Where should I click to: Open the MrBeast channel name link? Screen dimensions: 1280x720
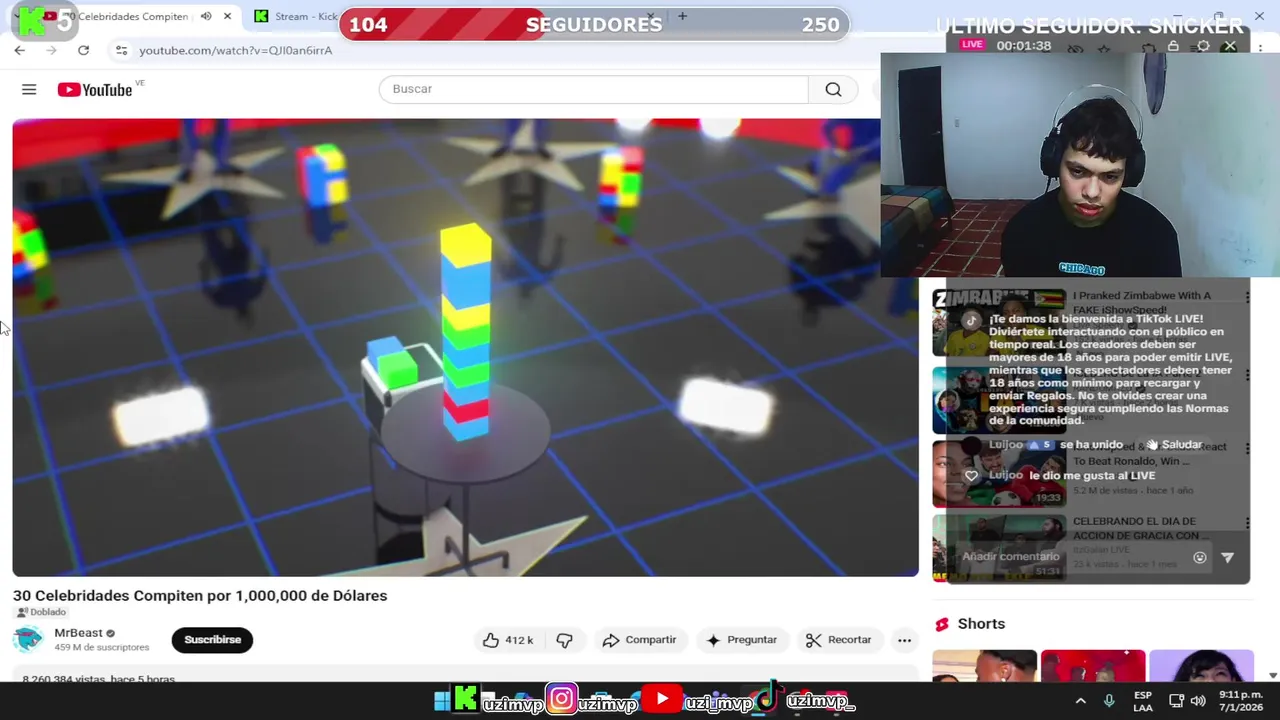78,633
